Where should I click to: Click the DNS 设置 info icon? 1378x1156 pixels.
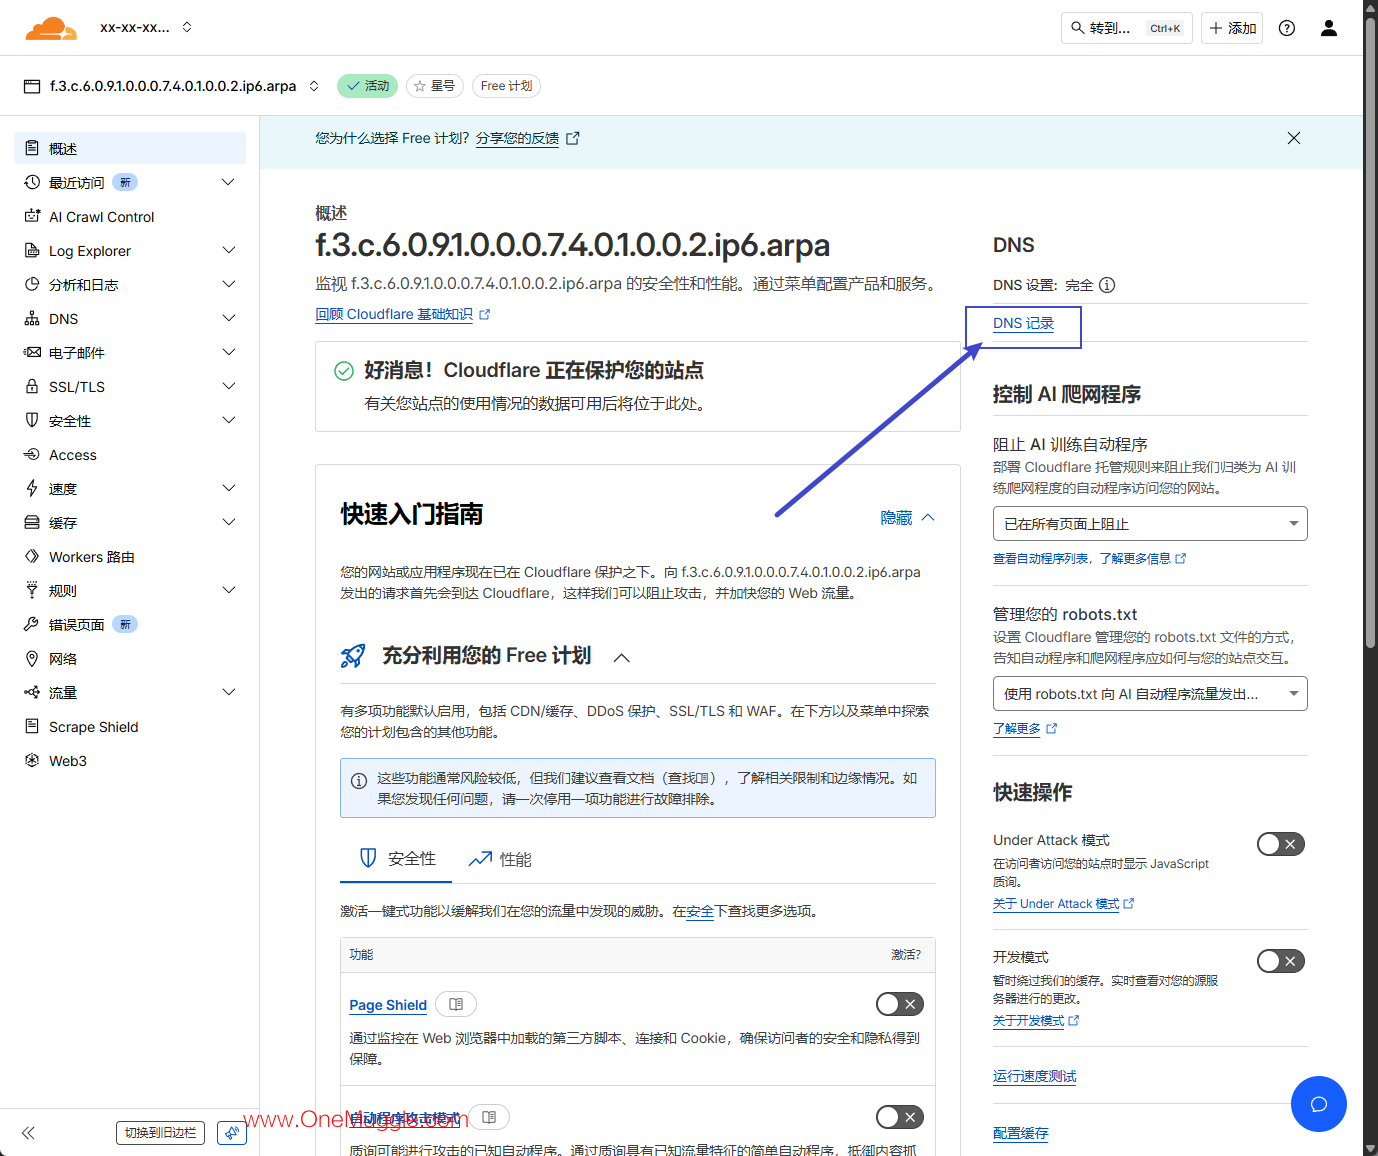click(1107, 285)
